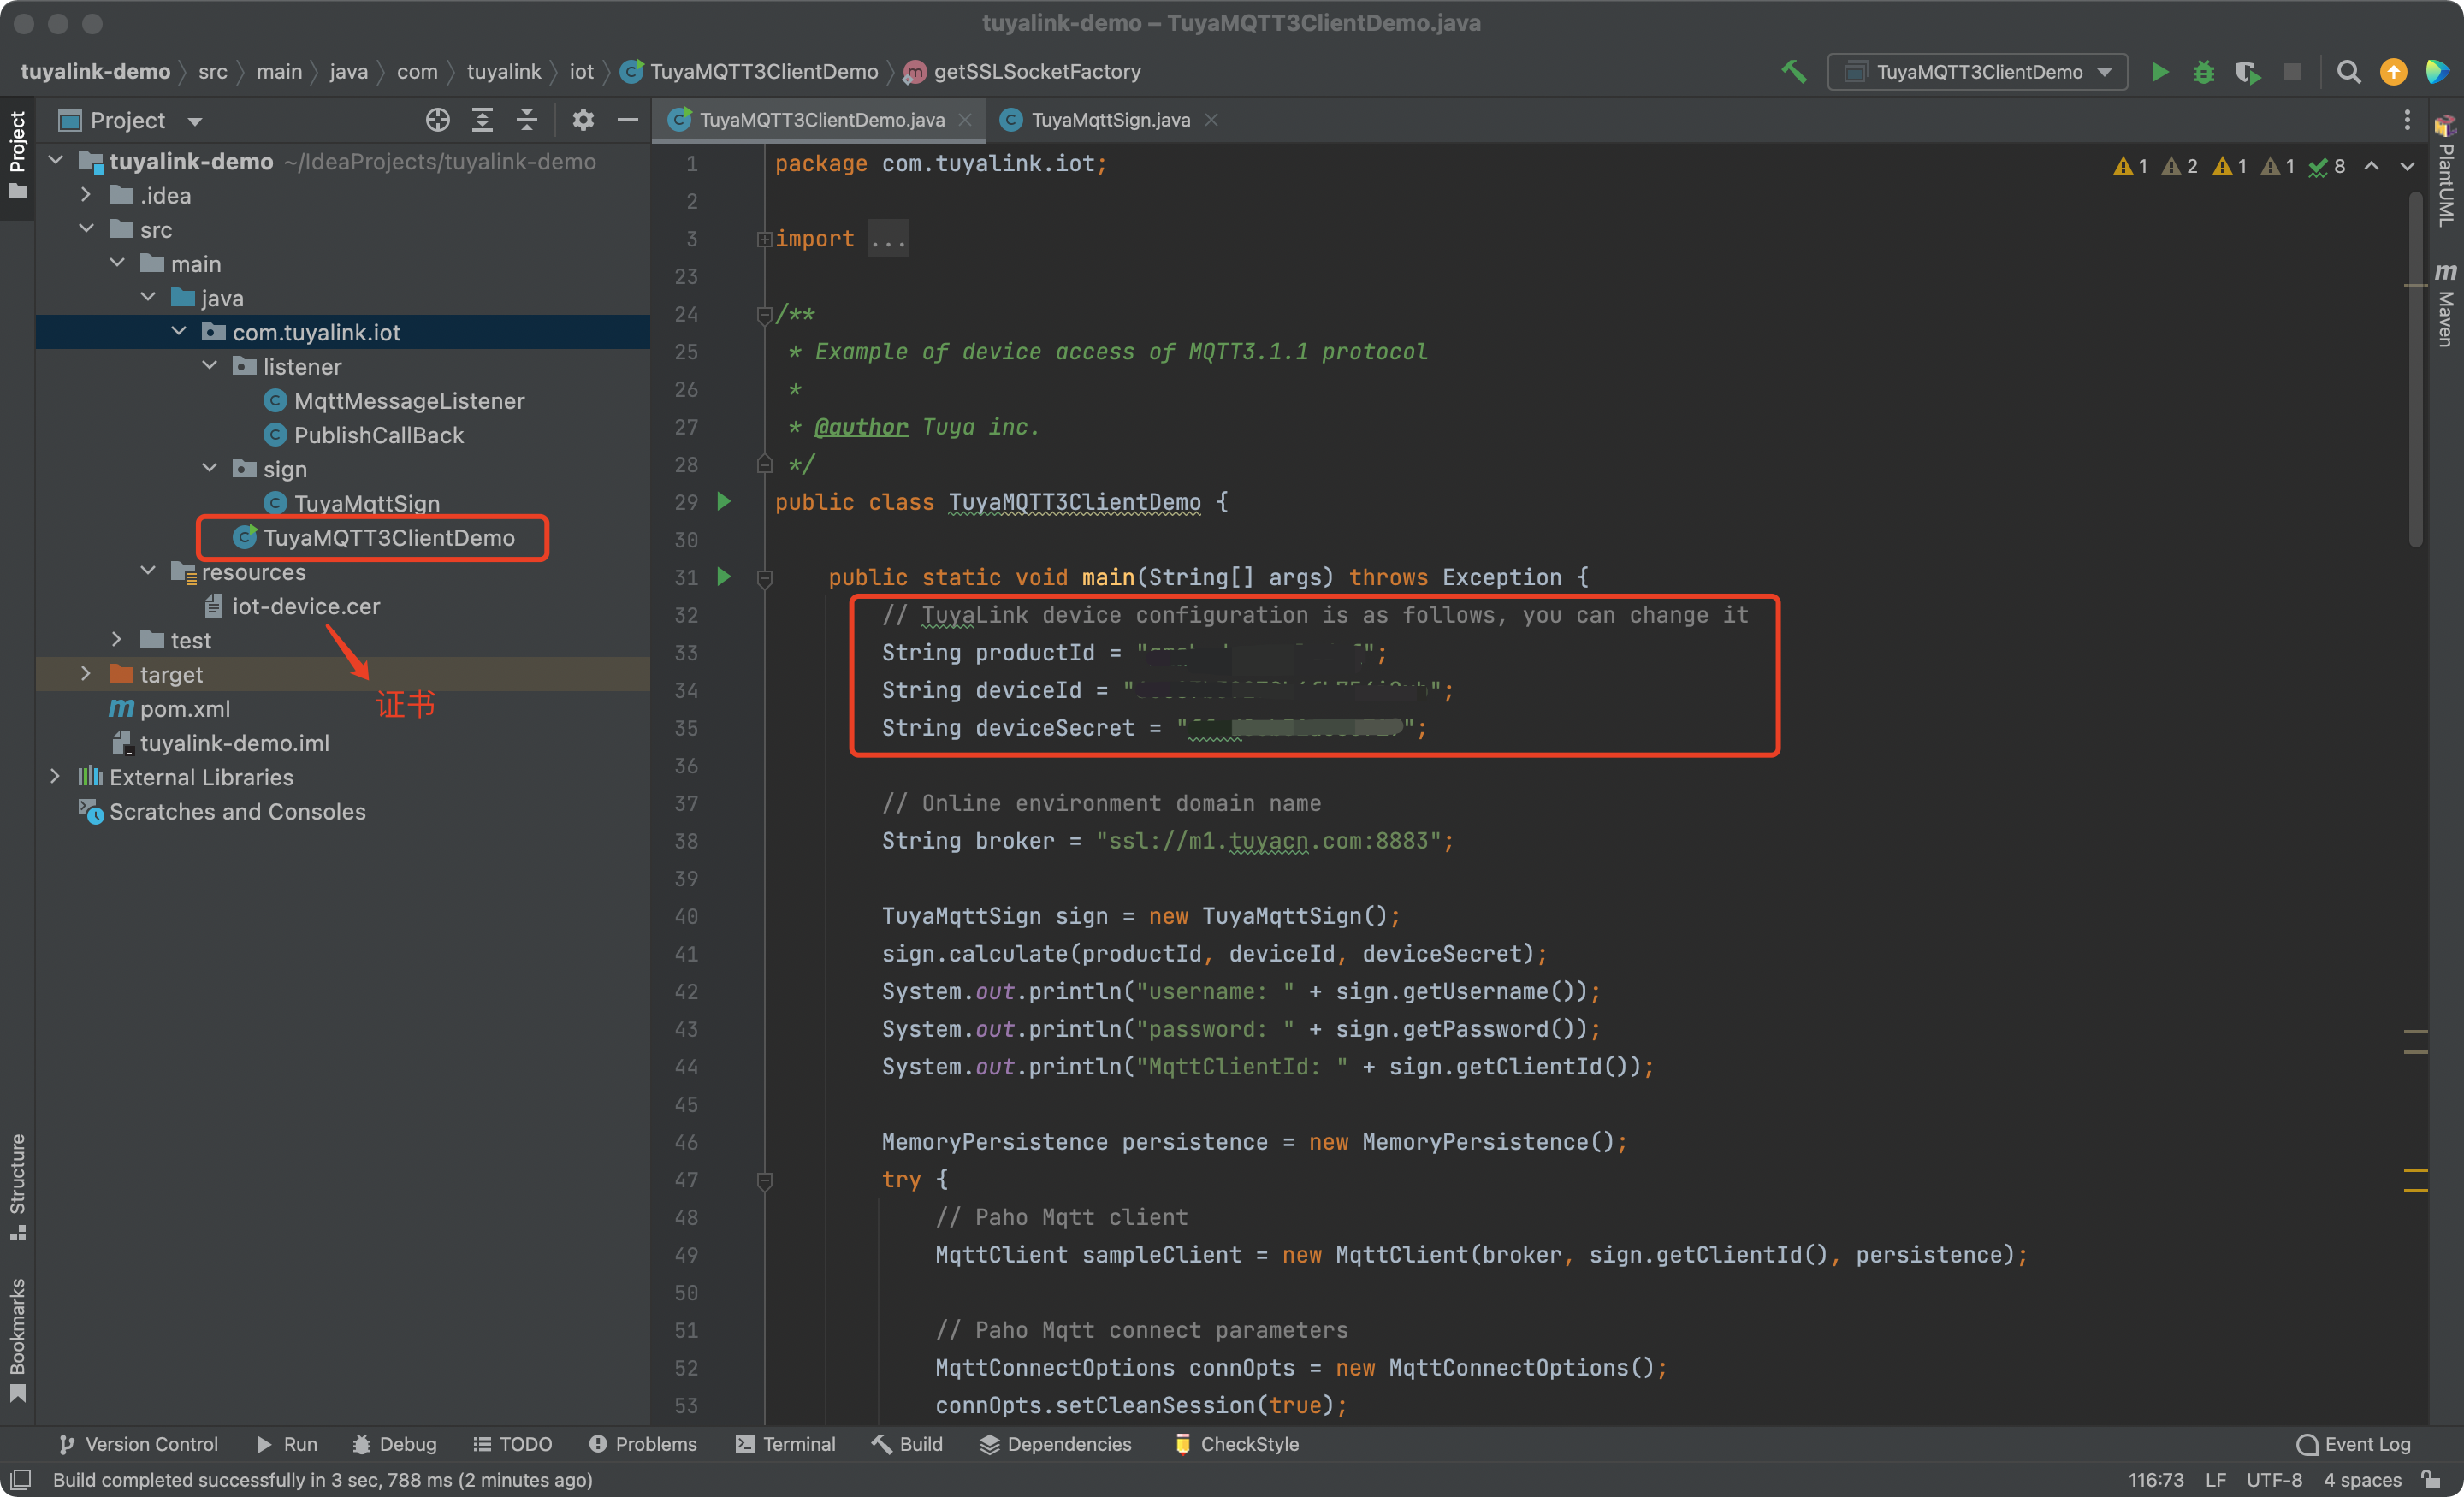This screenshot has width=2464, height=1497.
Task: Click Expand All in Project panel
Action: 482,120
